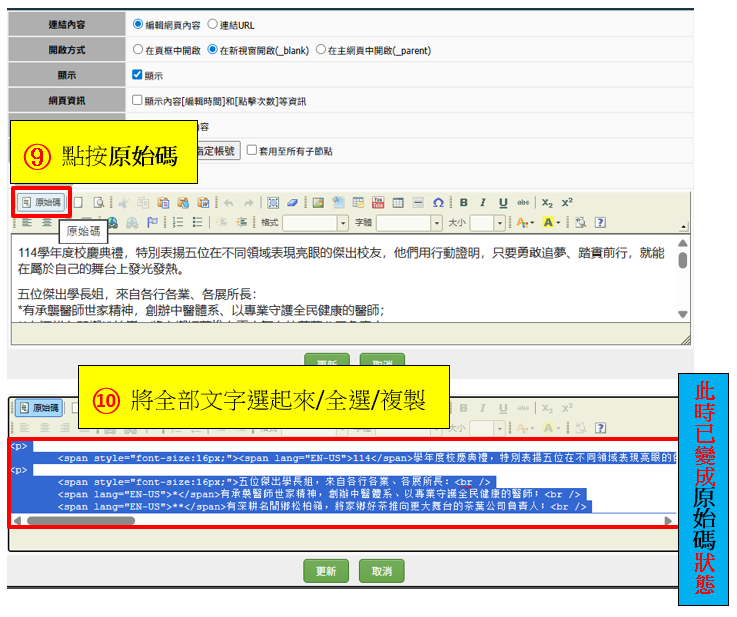
Task: Click the superscript X² icon
Action: pyautogui.click(x=567, y=202)
